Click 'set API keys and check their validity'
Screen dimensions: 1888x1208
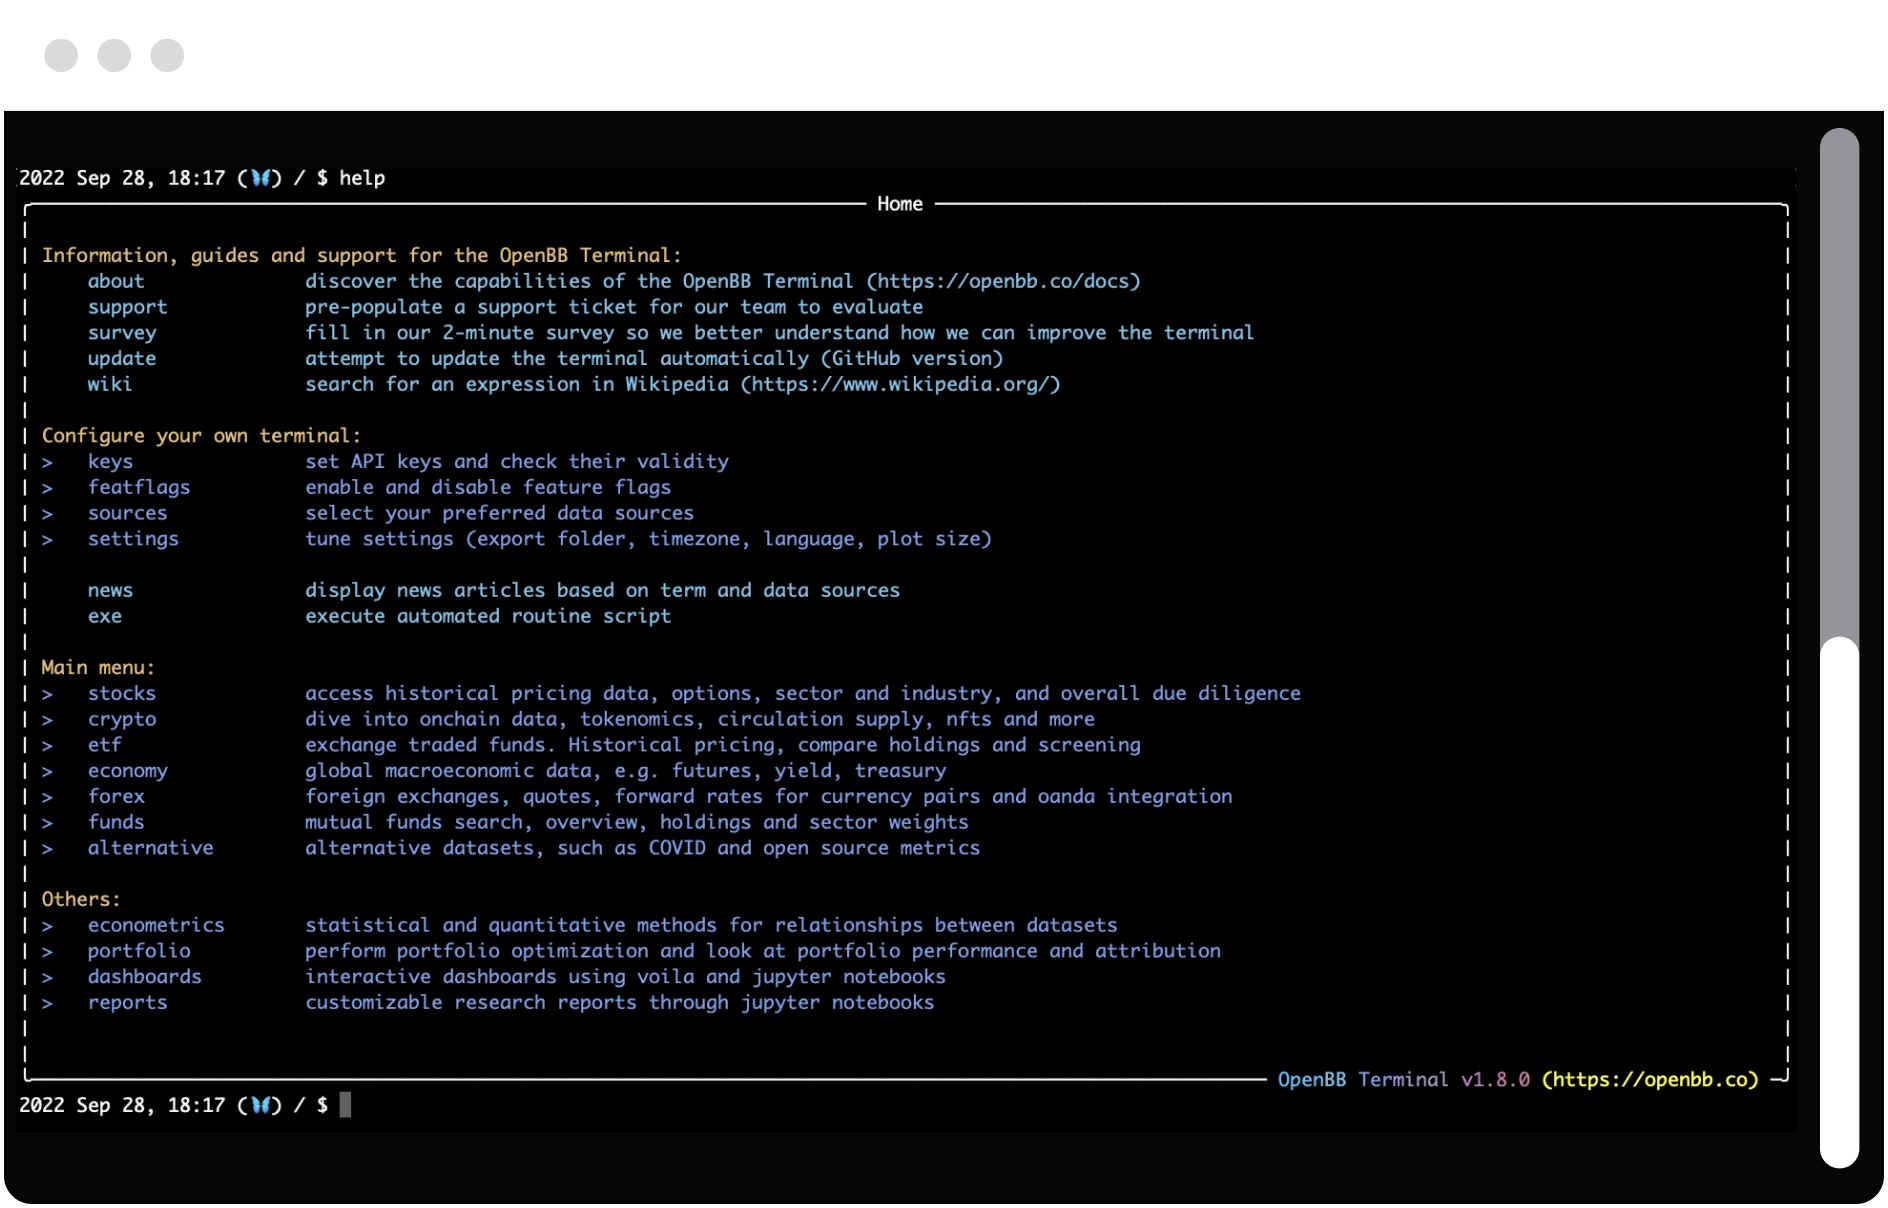click(517, 462)
